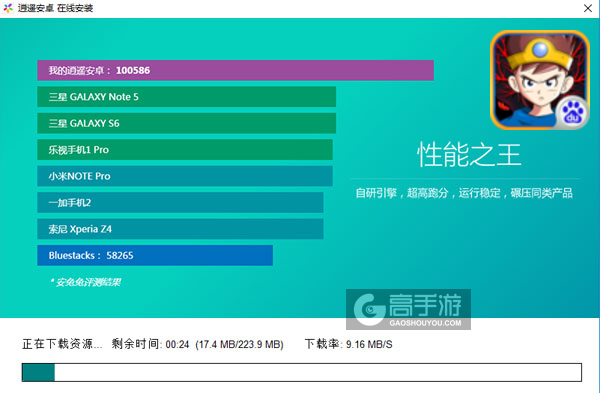600x393 pixels.
Task: Click the 自研引擎，超高跑分 description text
Action: [x=464, y=193]
